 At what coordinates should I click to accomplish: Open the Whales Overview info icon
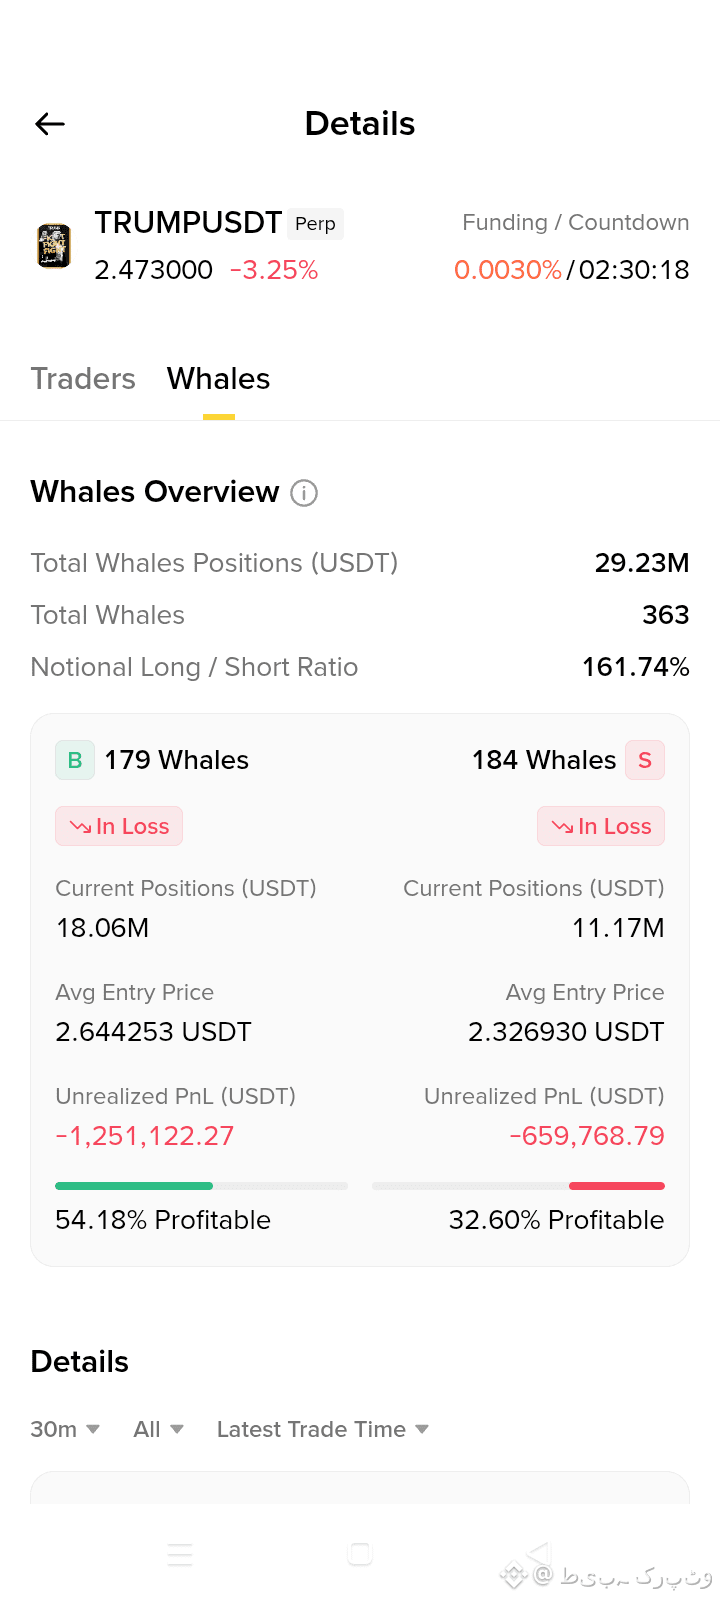(x=304, y=493)
